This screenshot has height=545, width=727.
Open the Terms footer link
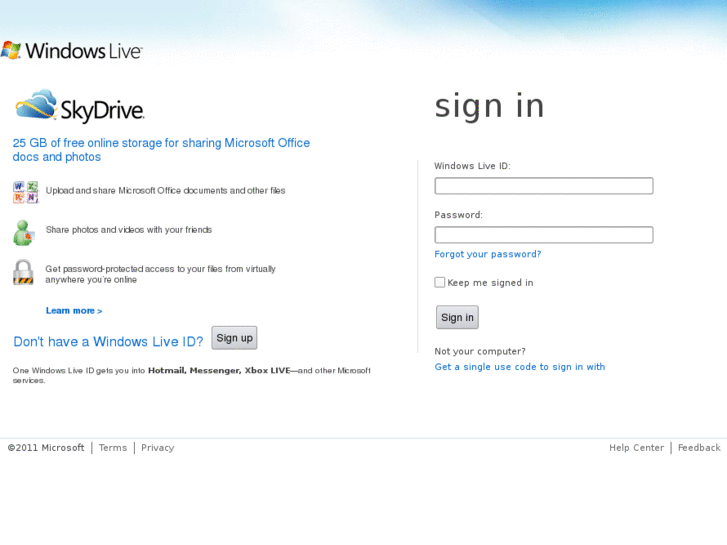pos(113,448)
